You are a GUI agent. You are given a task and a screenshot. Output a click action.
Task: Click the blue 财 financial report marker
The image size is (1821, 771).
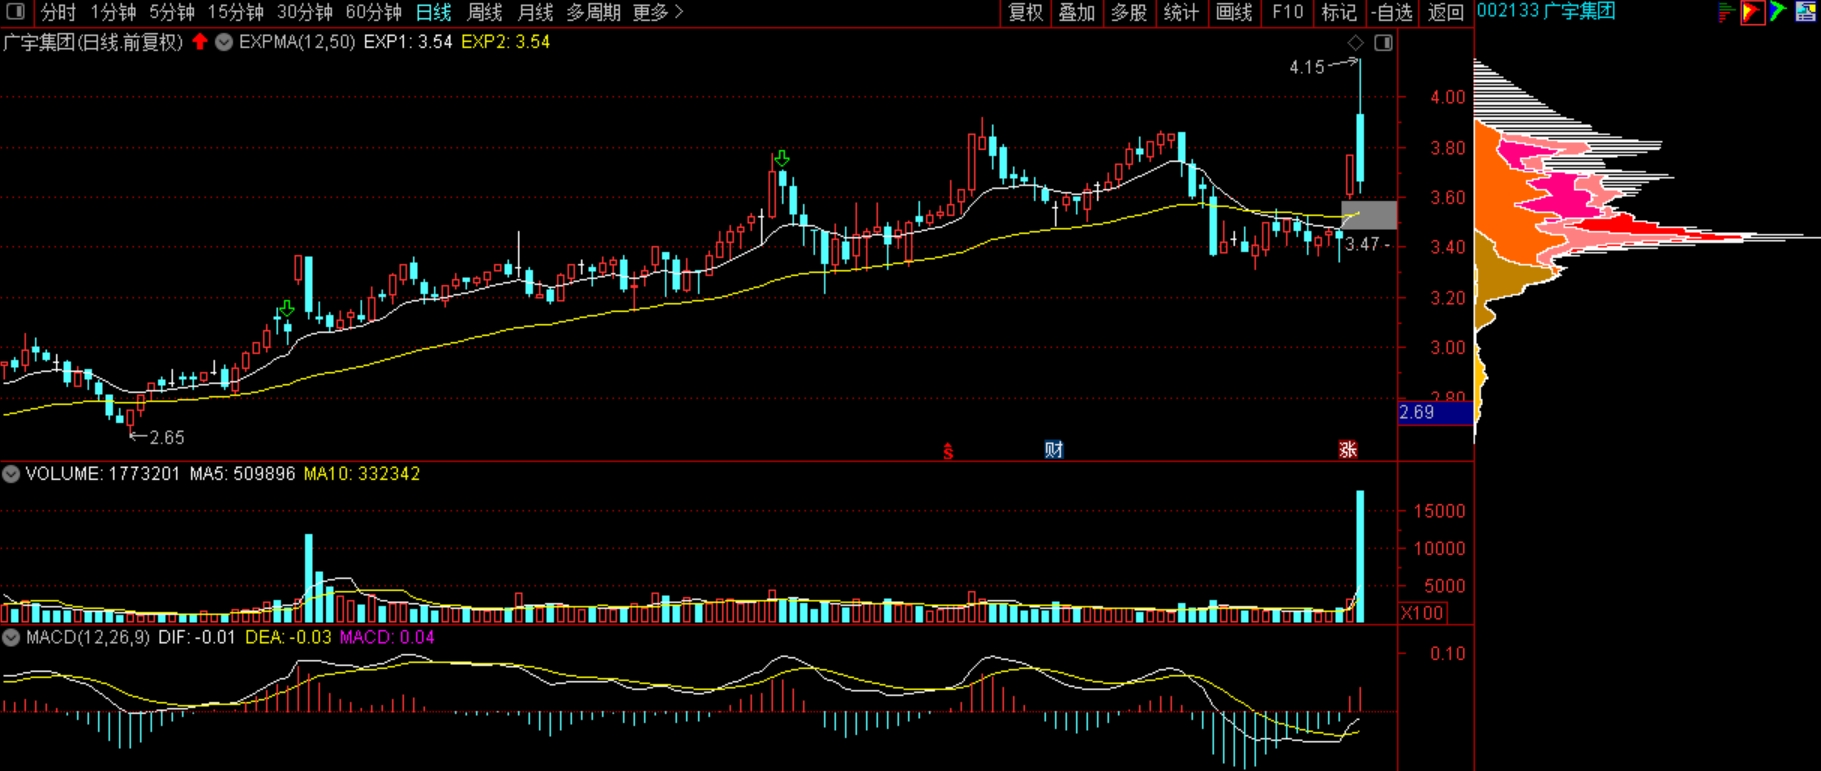[1054, 450]
